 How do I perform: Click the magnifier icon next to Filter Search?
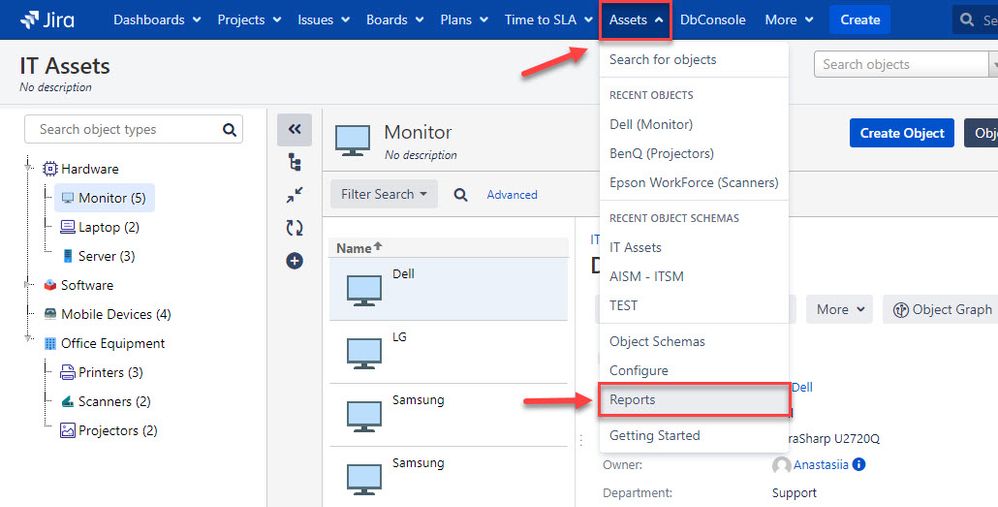click(x=461, y=195)
